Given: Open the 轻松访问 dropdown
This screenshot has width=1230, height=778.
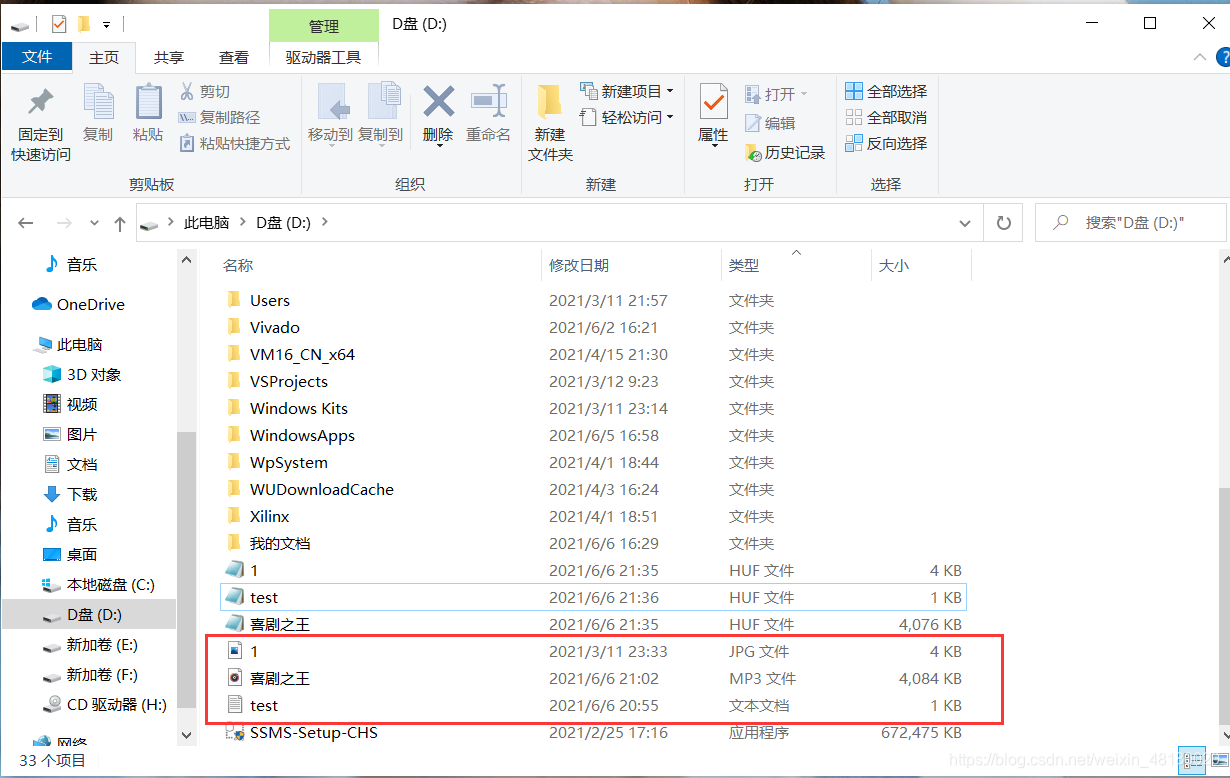Looking at the screenshot, I should tap(627, 117).
